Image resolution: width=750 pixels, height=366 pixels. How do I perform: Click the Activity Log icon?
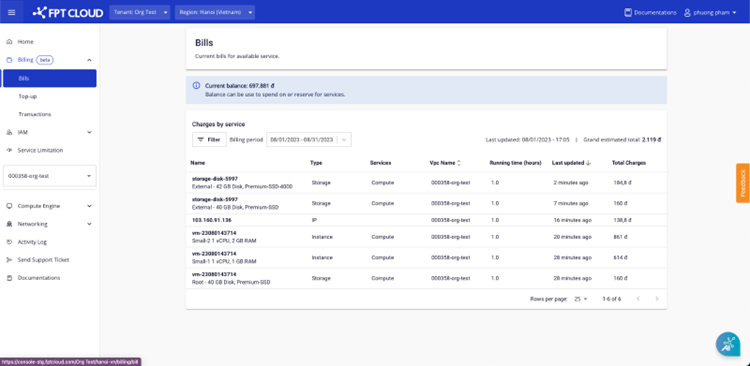coord(9,242)
